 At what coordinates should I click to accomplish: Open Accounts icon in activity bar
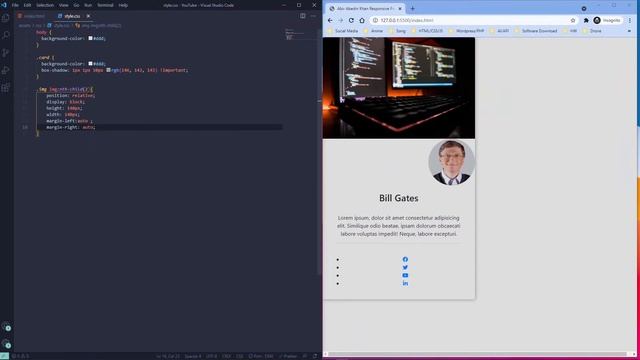point(6,327)
